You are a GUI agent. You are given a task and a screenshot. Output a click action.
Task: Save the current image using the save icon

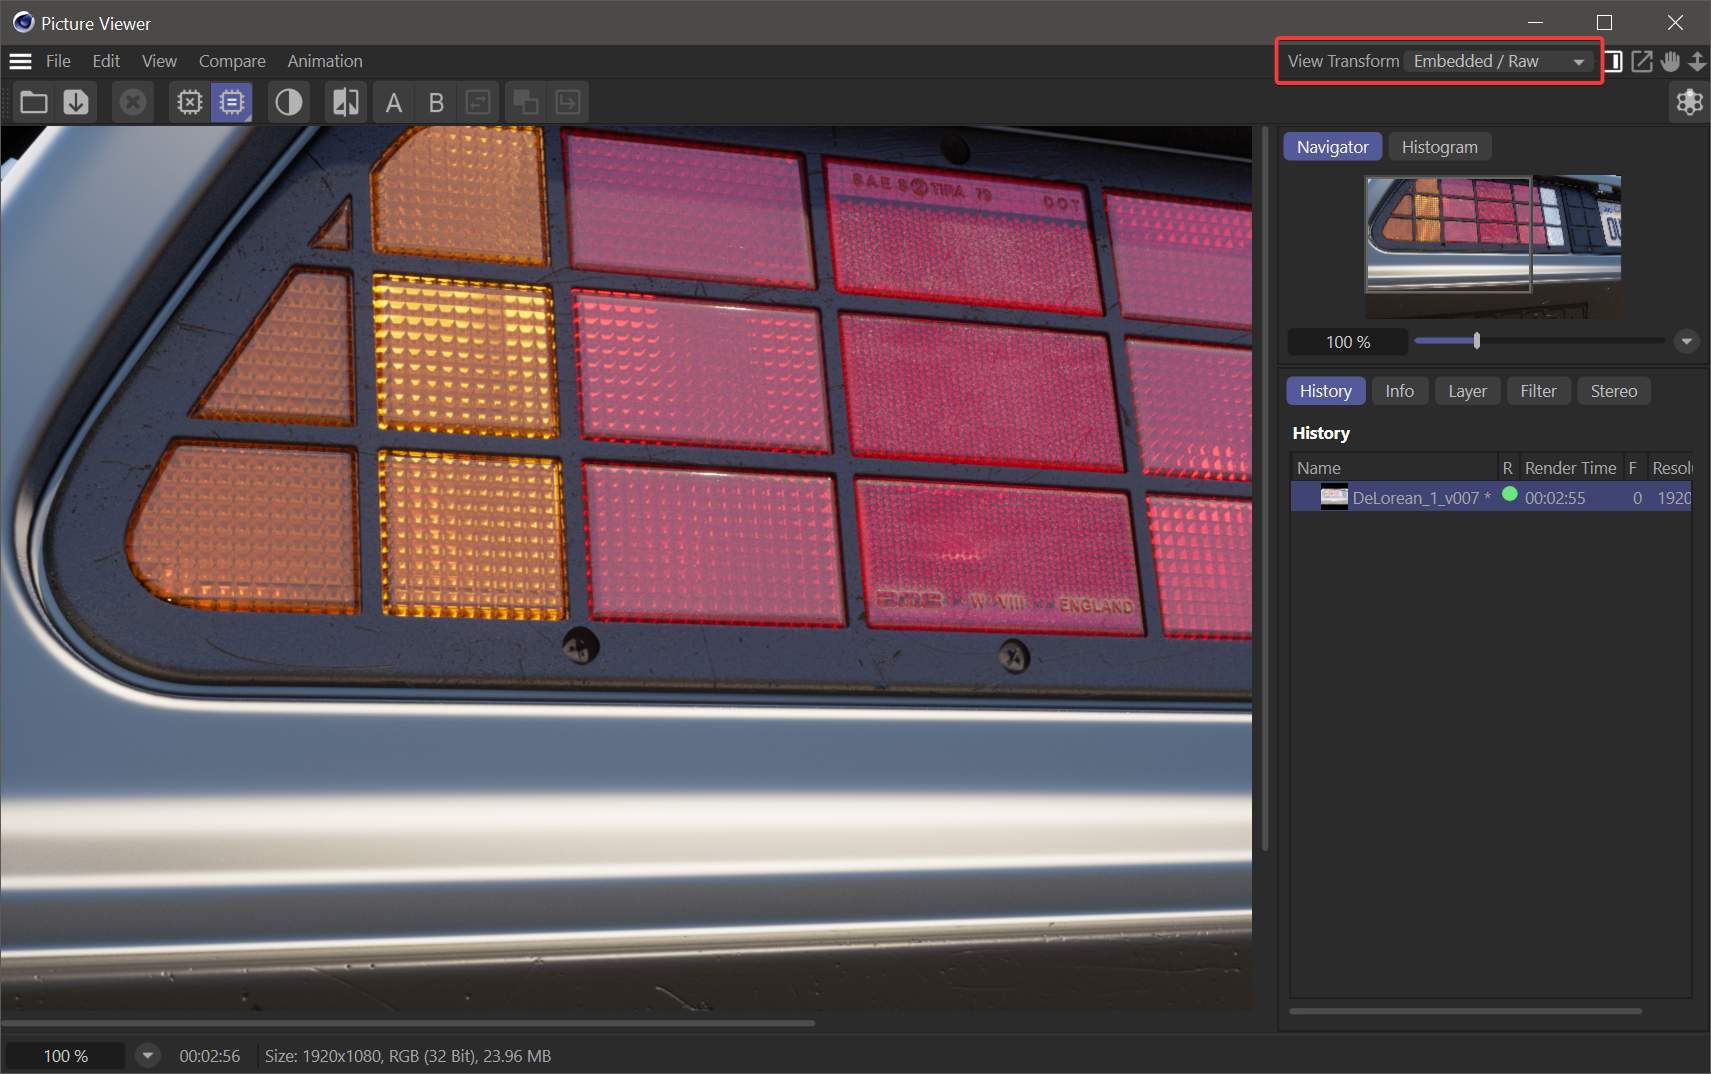[x=76, y=101]
